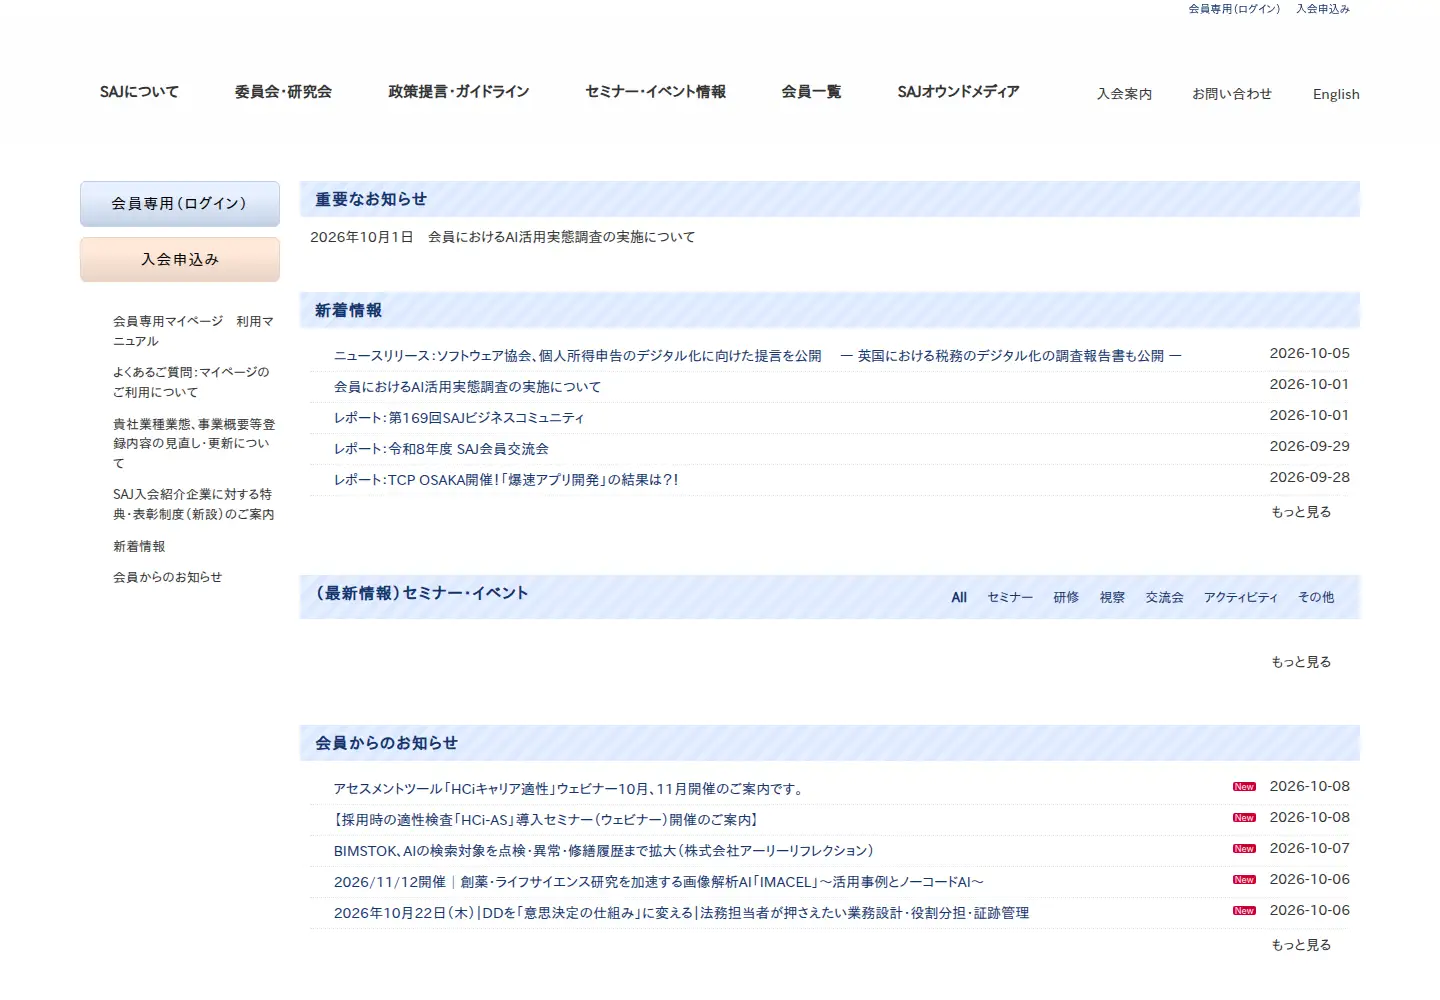This screenshot has width=1440, height=1000.
Task: Filter events by 交流会 tab
Action: point(1164,597)
